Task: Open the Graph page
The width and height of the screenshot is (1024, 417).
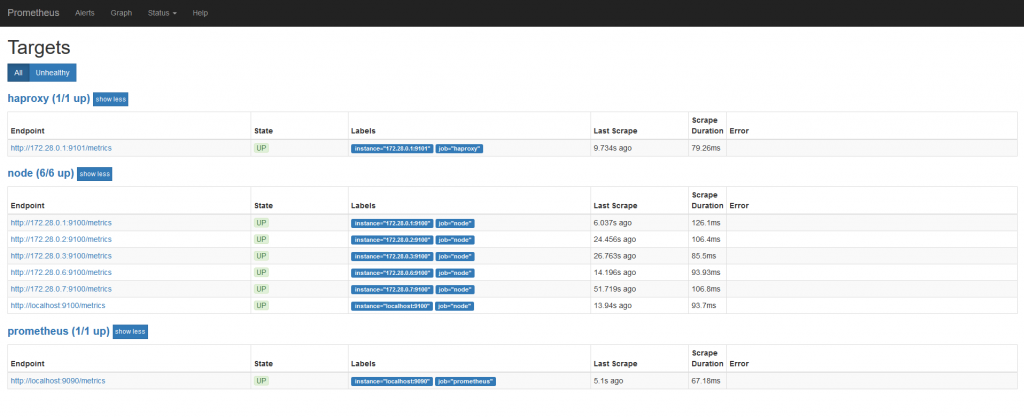Action: point(121,13)
